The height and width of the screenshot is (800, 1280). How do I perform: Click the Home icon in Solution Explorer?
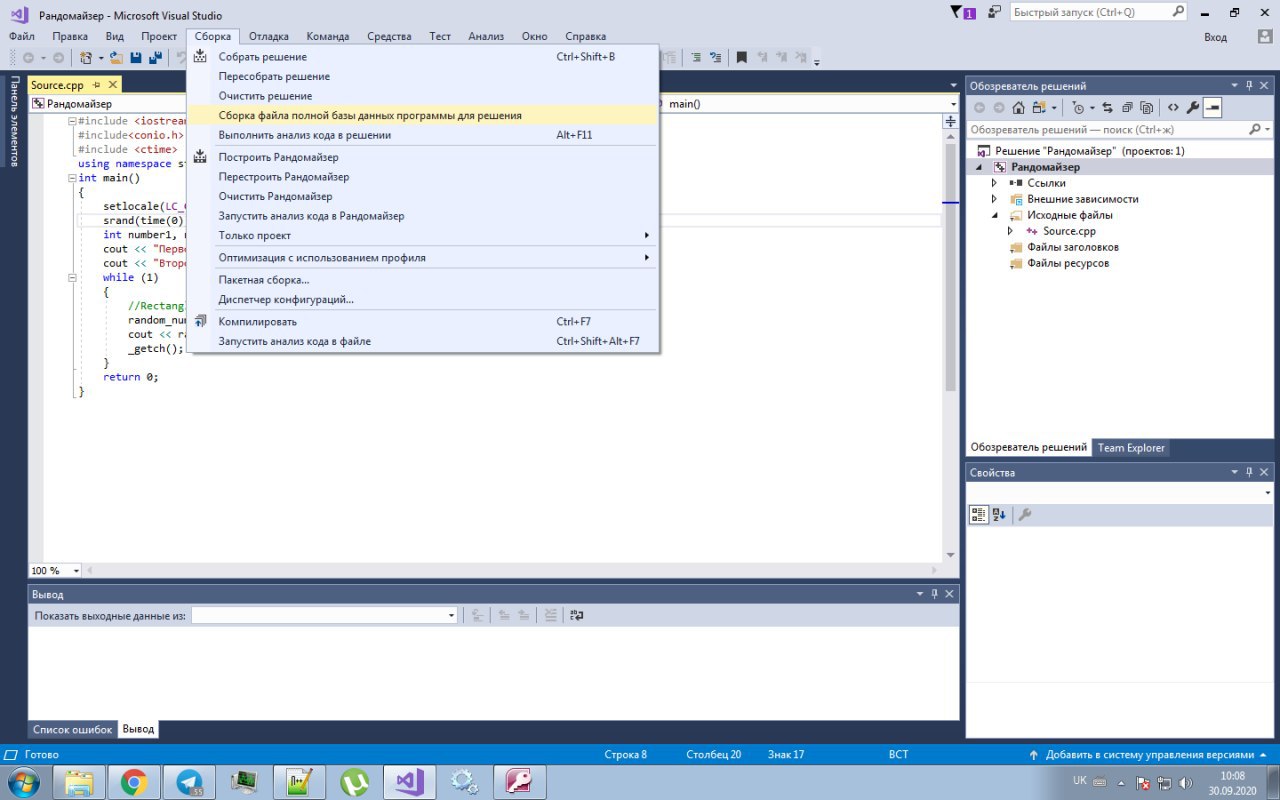[1018, 108]
